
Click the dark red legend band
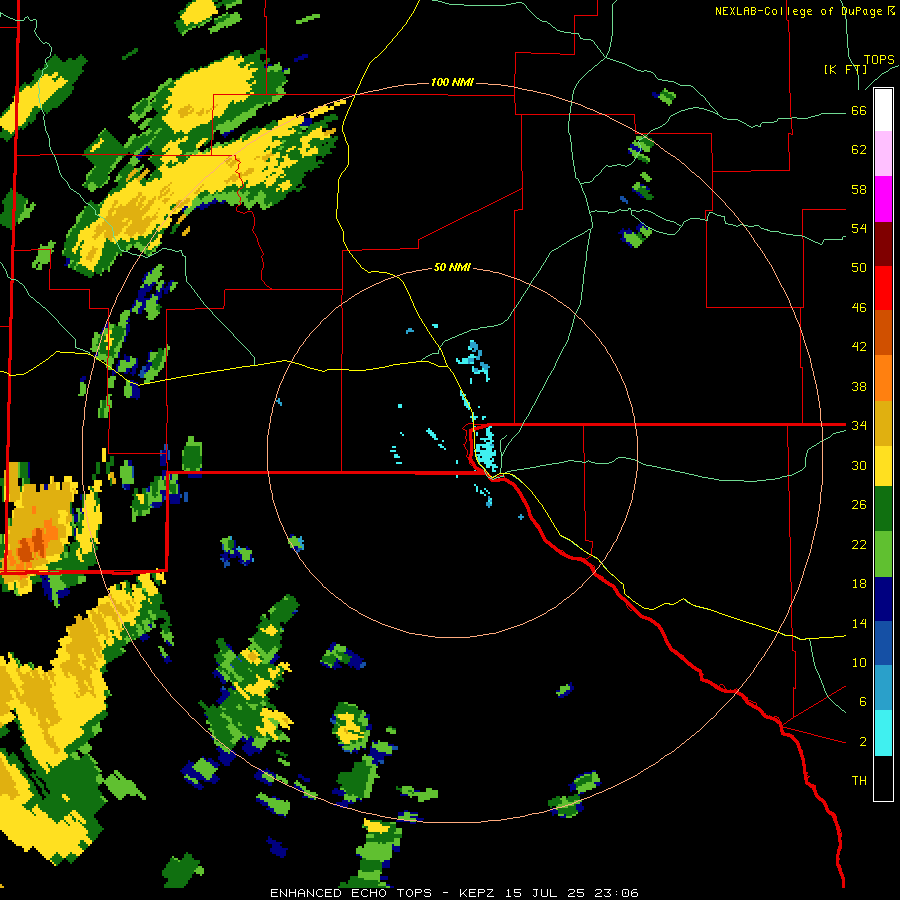883,244
